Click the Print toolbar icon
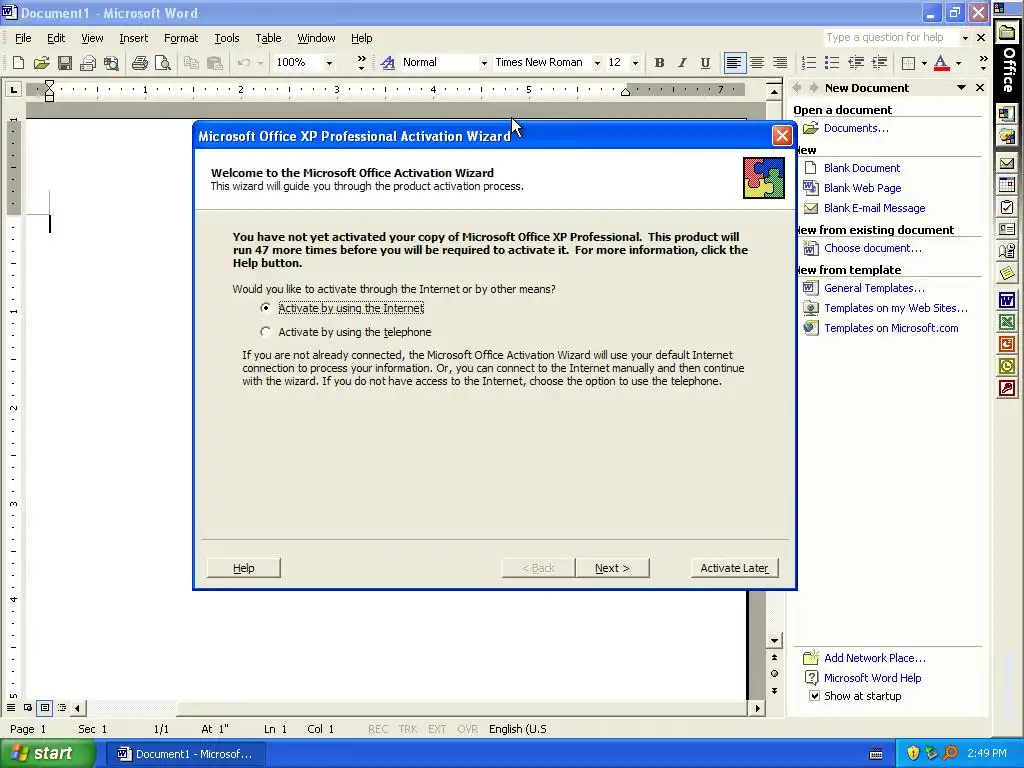This screenshot has height=768, width=1024. pos(139,63)
